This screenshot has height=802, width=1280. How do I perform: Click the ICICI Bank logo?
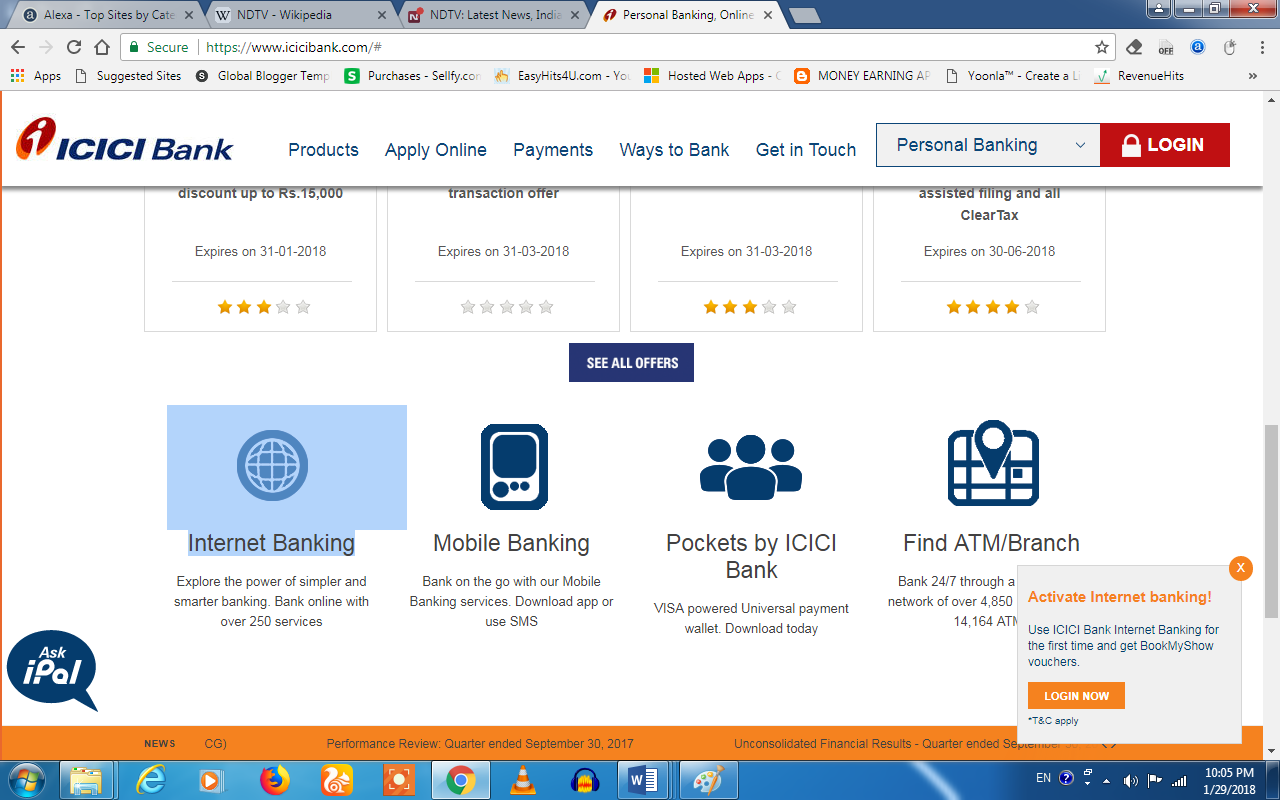pos(124,141)
